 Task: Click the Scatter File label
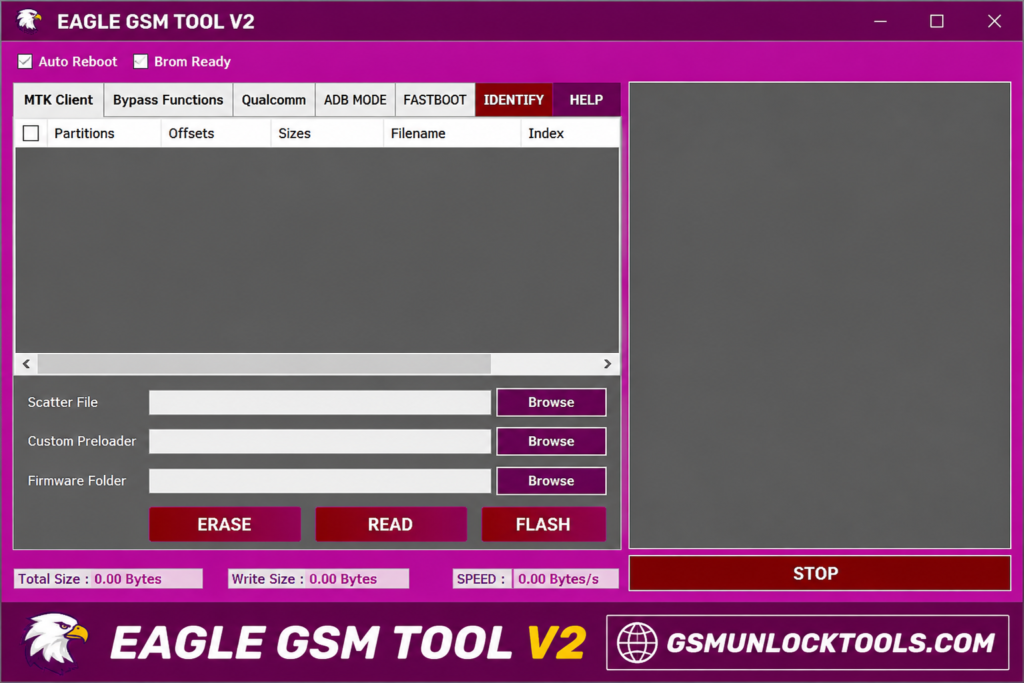tap(63, 402)
